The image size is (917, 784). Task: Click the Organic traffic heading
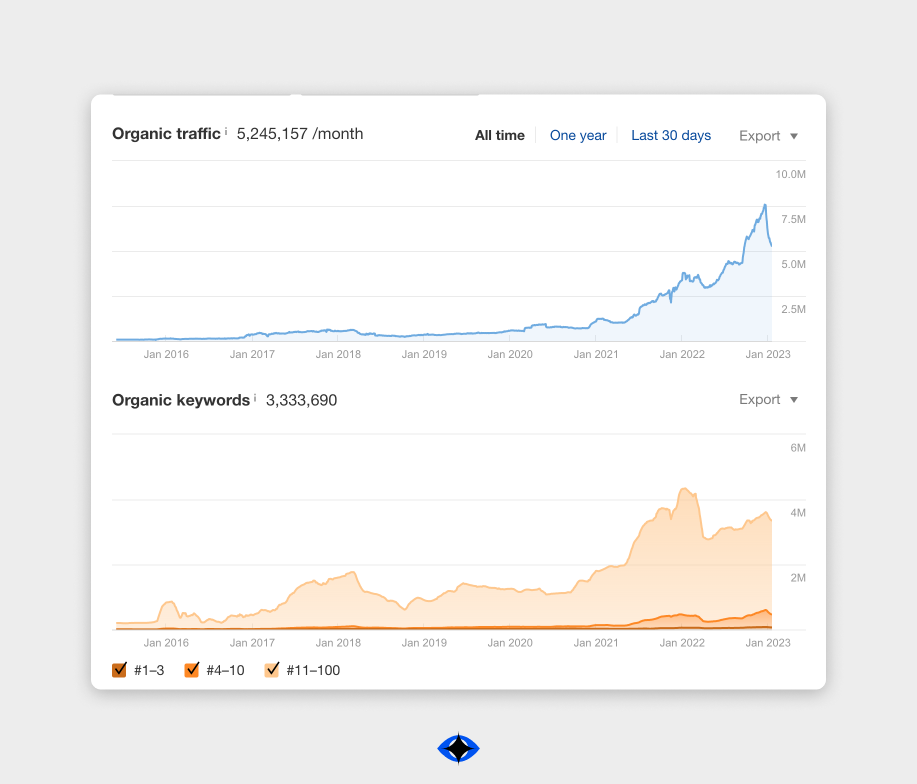(x=166, y=134)
